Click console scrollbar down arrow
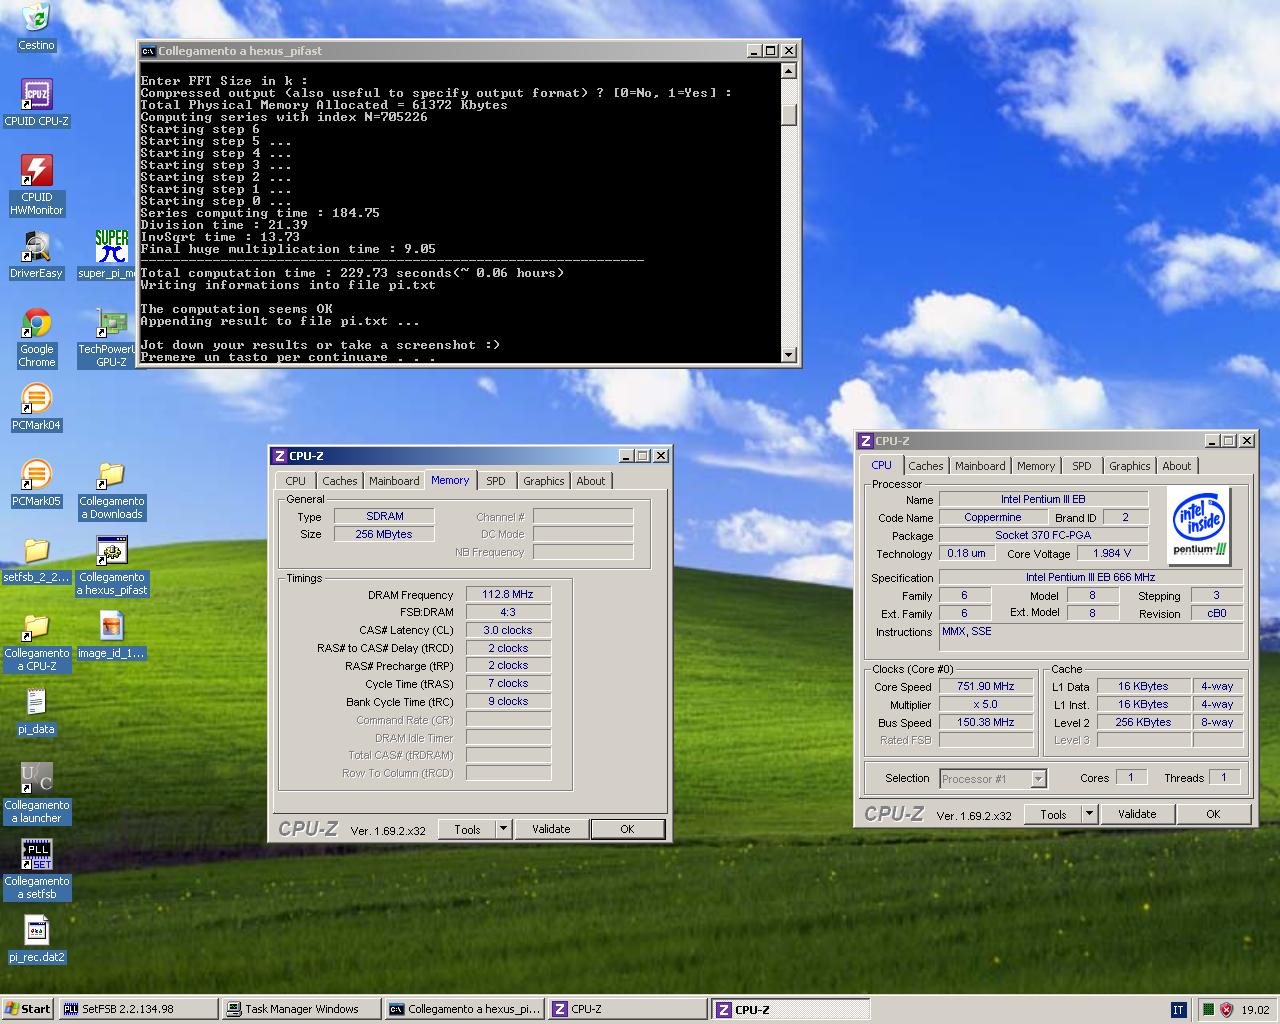The width and height of the screenshot is (1280, 1024). tap(789, 355)
